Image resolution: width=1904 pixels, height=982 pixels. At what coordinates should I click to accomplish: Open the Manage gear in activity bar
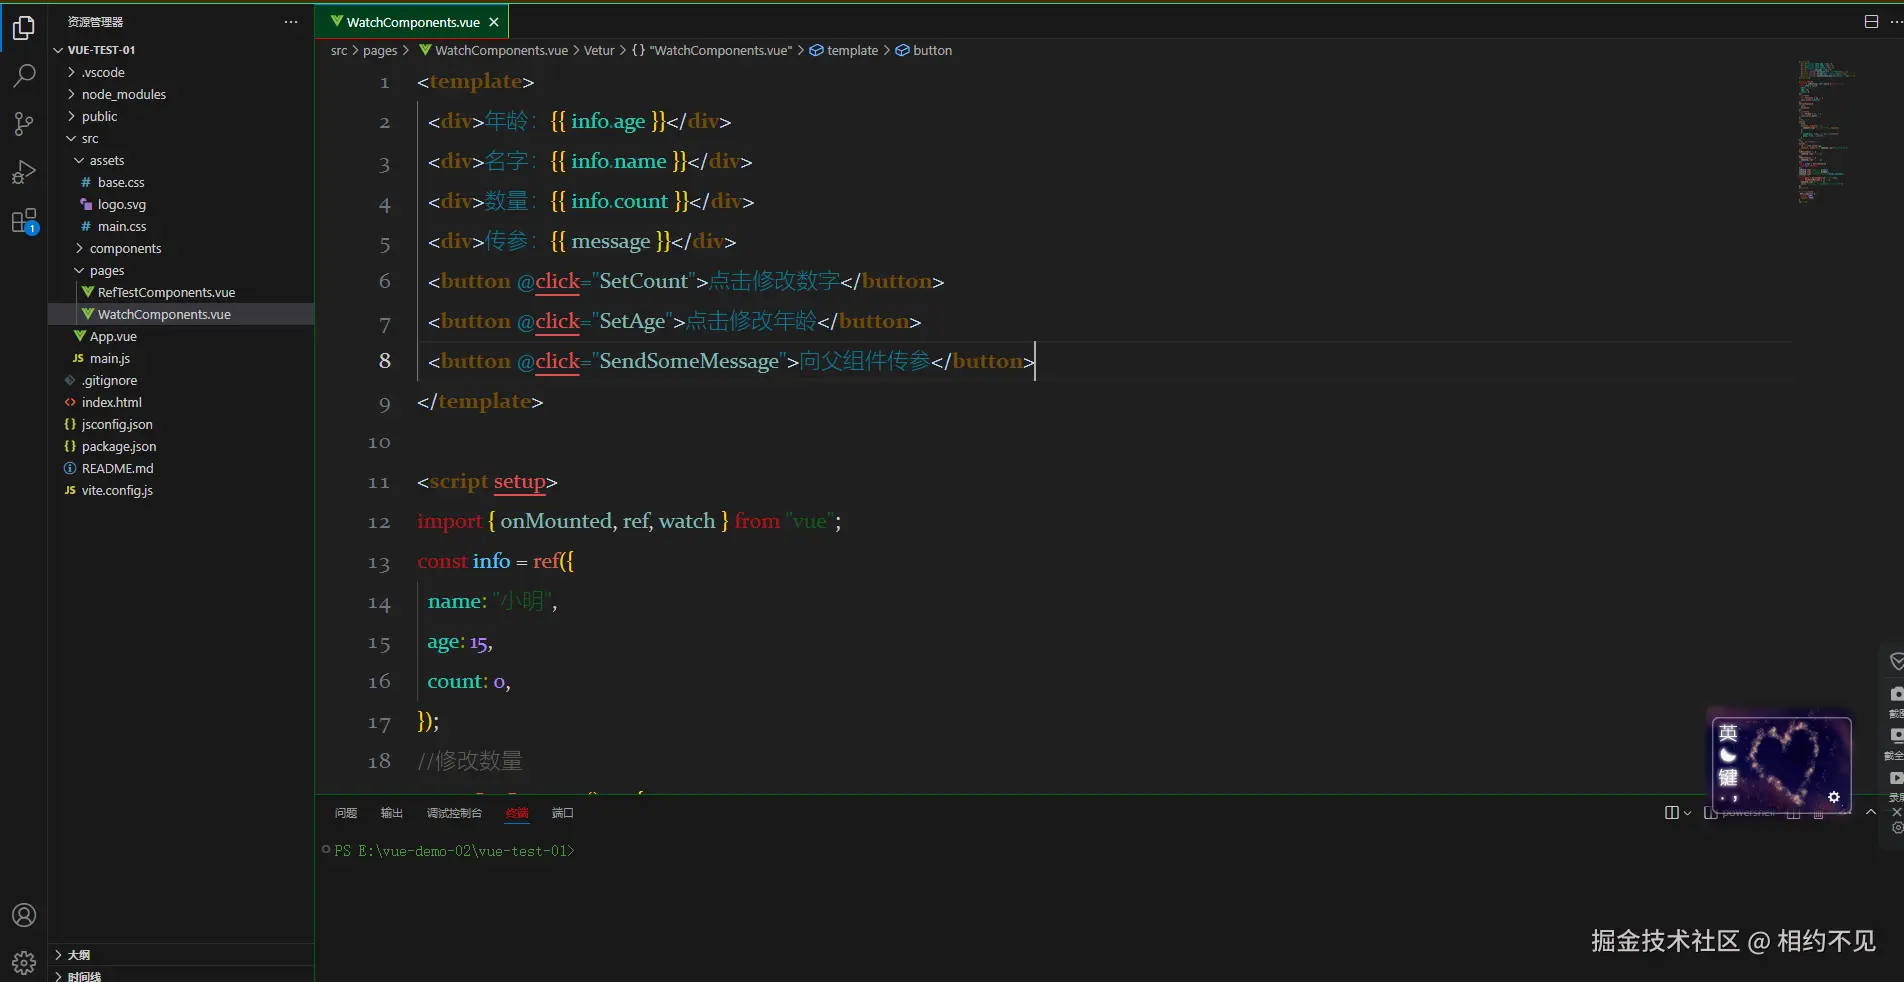tap(24, 962)
